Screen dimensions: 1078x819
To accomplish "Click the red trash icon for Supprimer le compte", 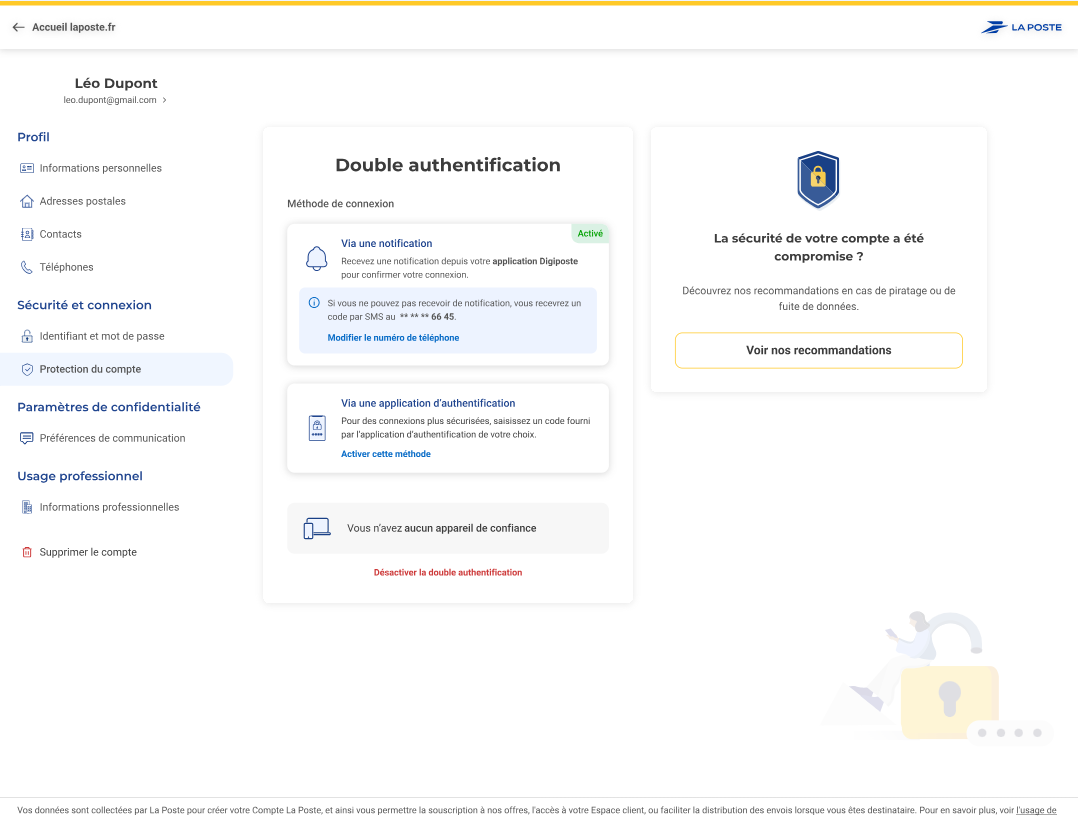I will pyautogui.click(x=27, y=552).
